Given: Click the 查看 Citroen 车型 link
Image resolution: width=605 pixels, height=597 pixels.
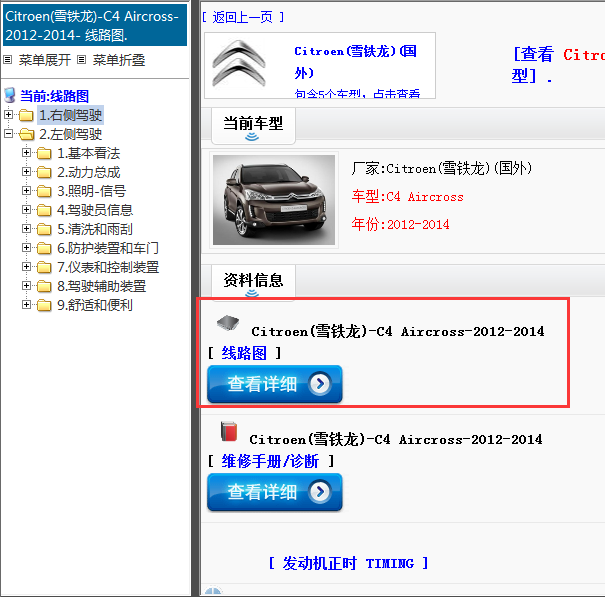Looking at the screenshot, I should click(558, 65).
